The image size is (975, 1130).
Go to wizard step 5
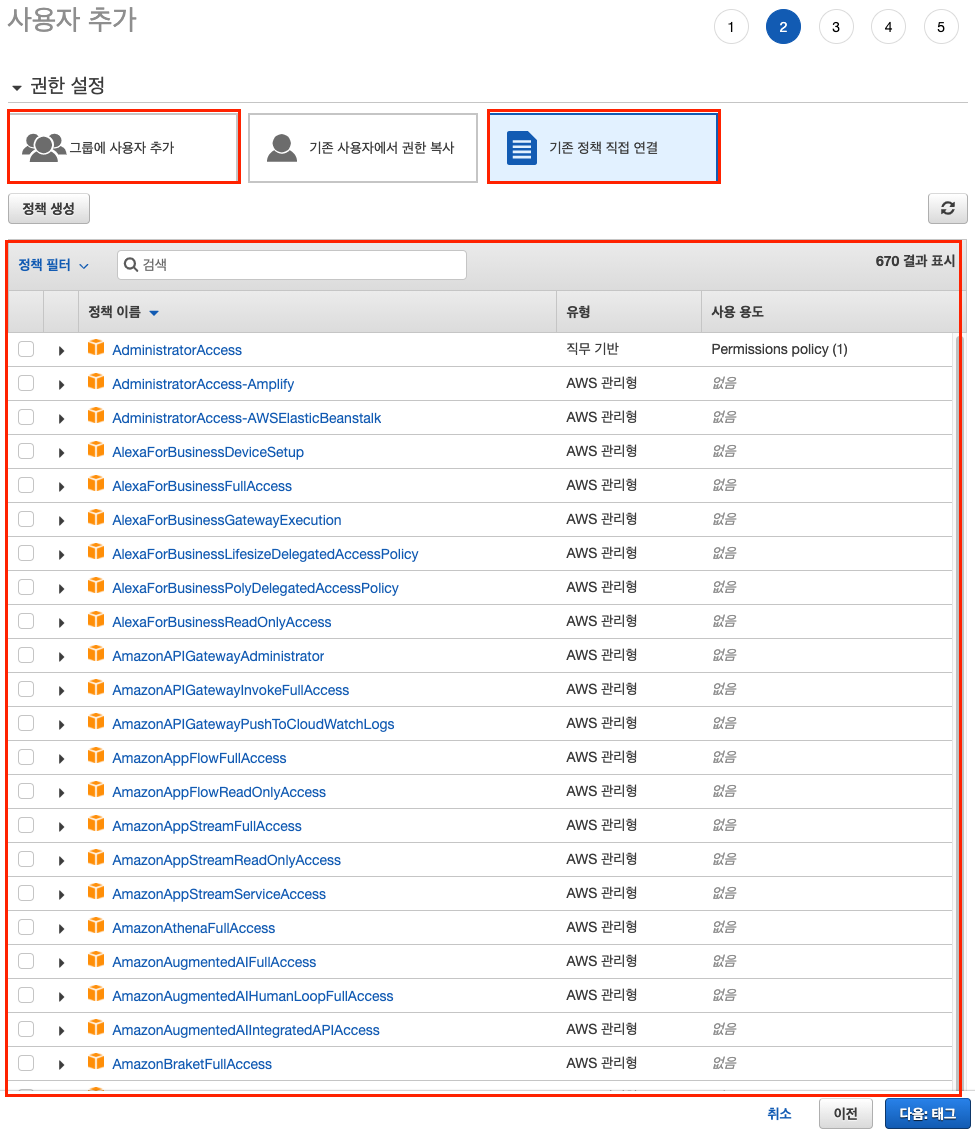(941, 27)
